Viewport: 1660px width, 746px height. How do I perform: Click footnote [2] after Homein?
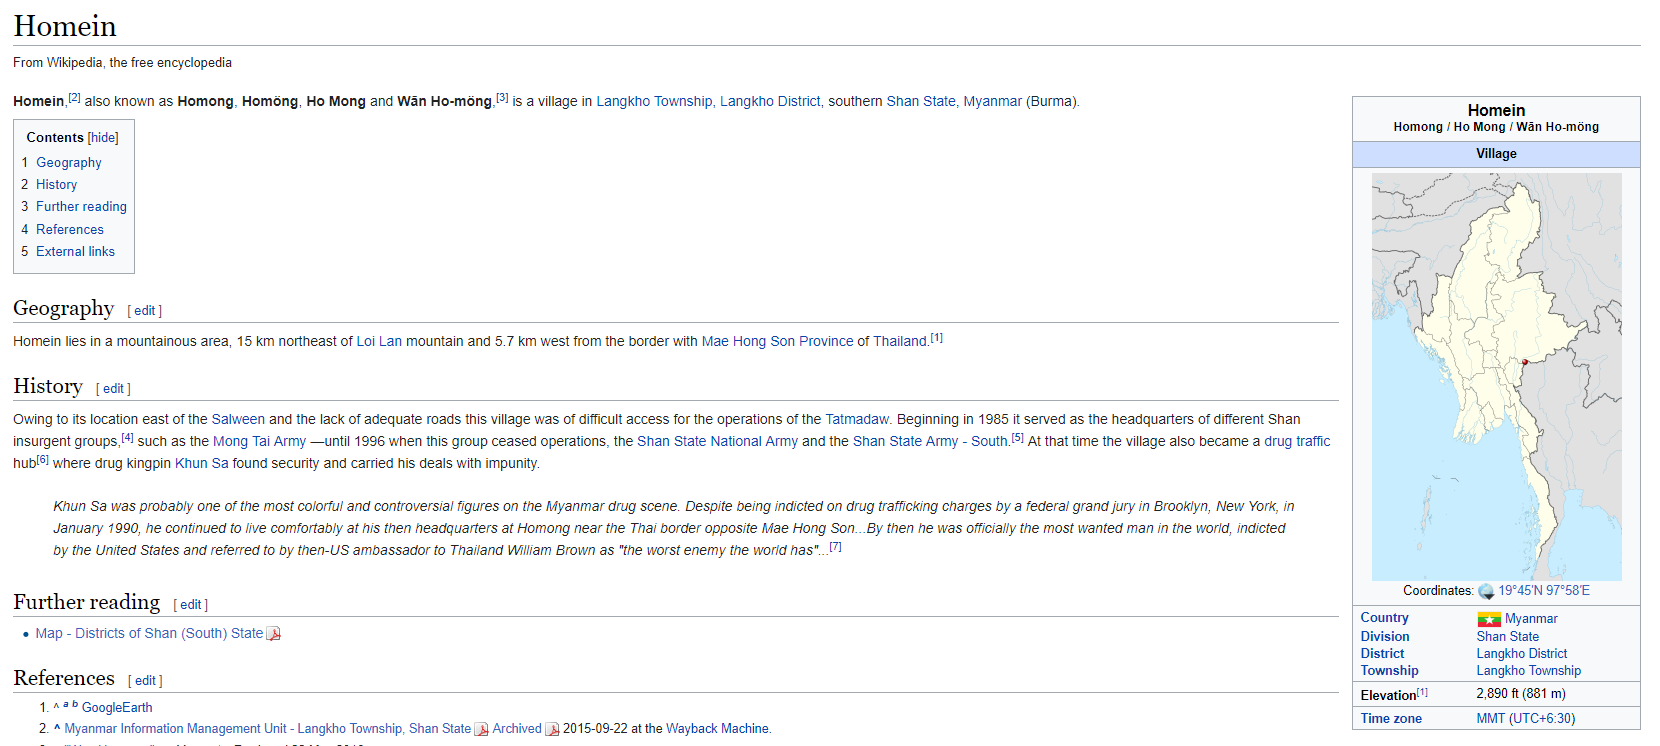pos(74,98)
